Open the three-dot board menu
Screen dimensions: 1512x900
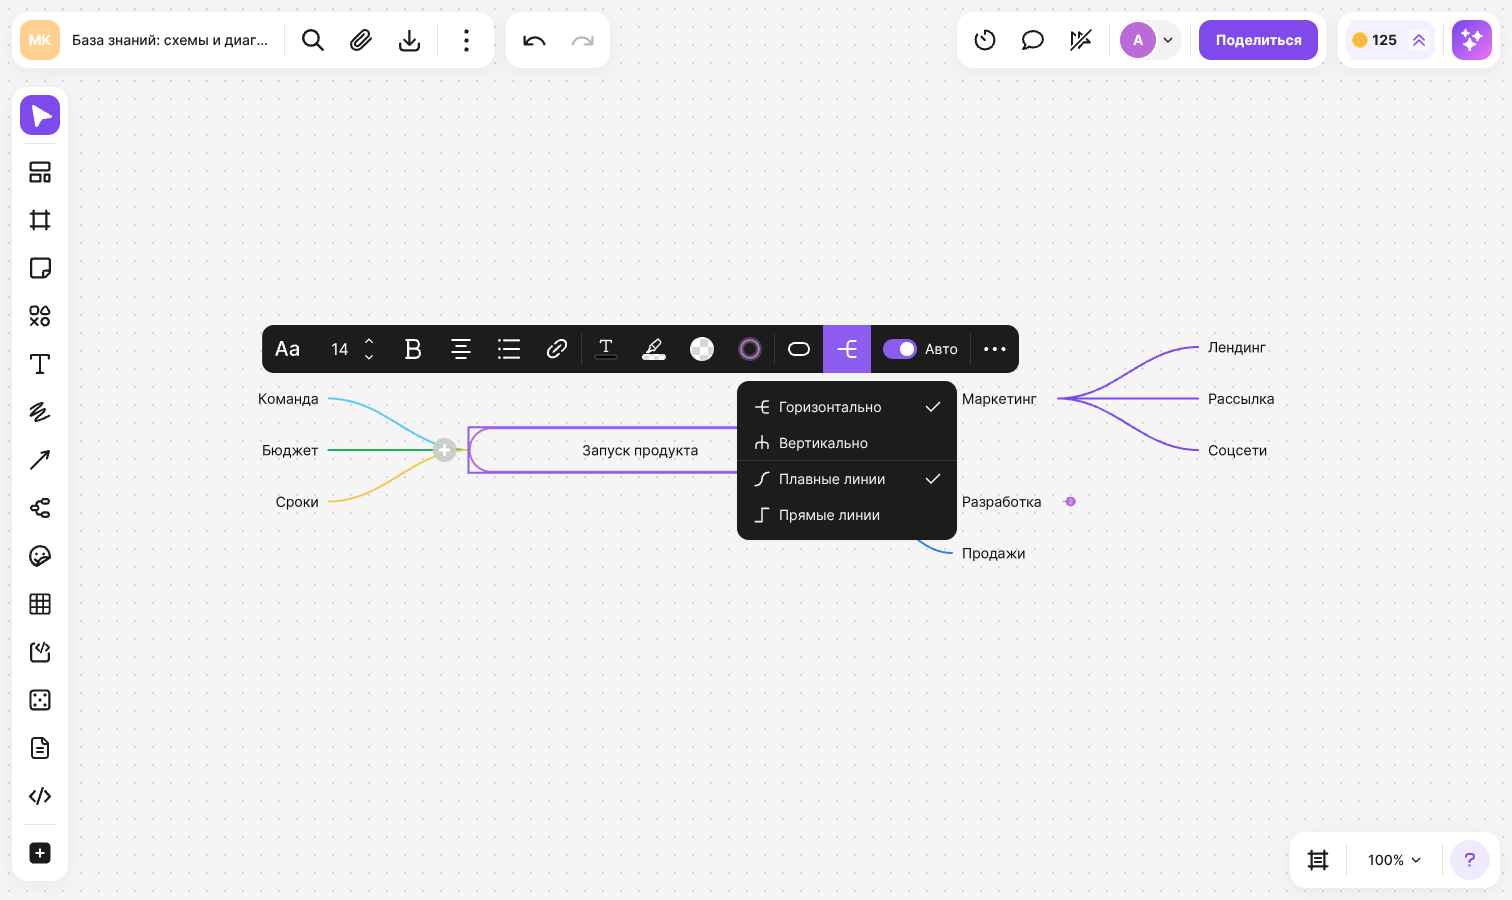click(466, 40)
